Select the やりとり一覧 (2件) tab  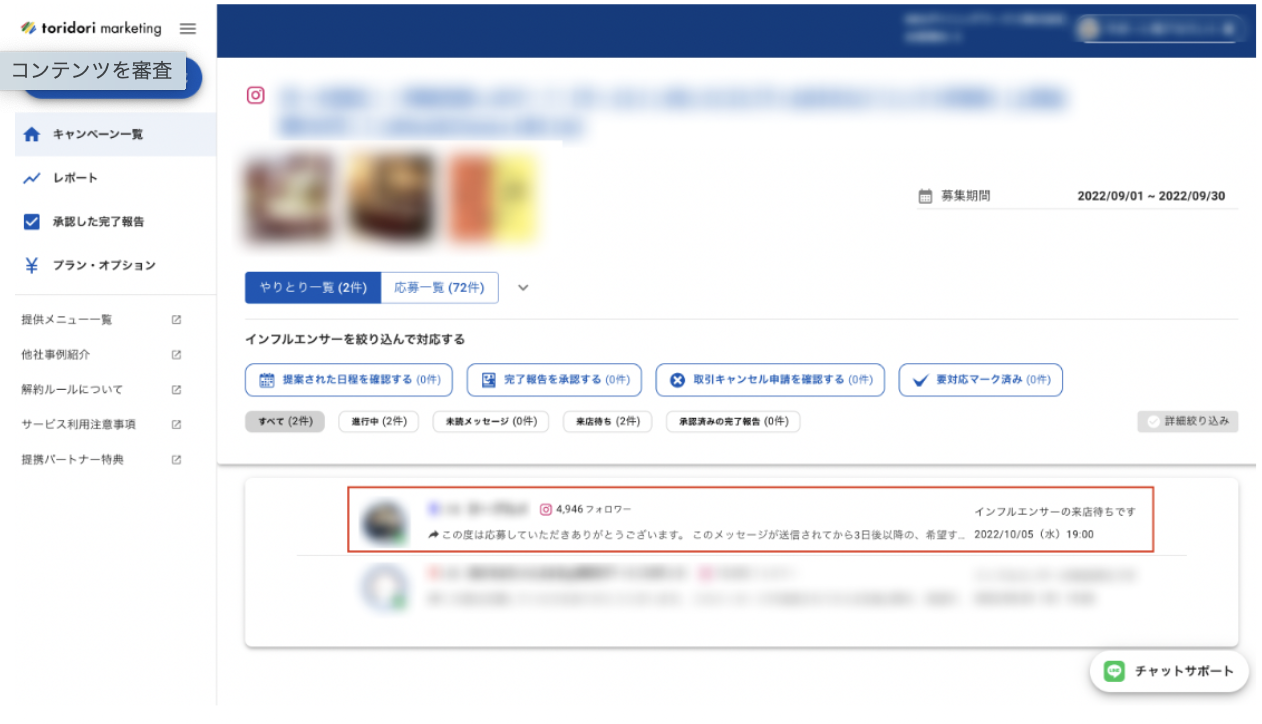click(313, 287)
